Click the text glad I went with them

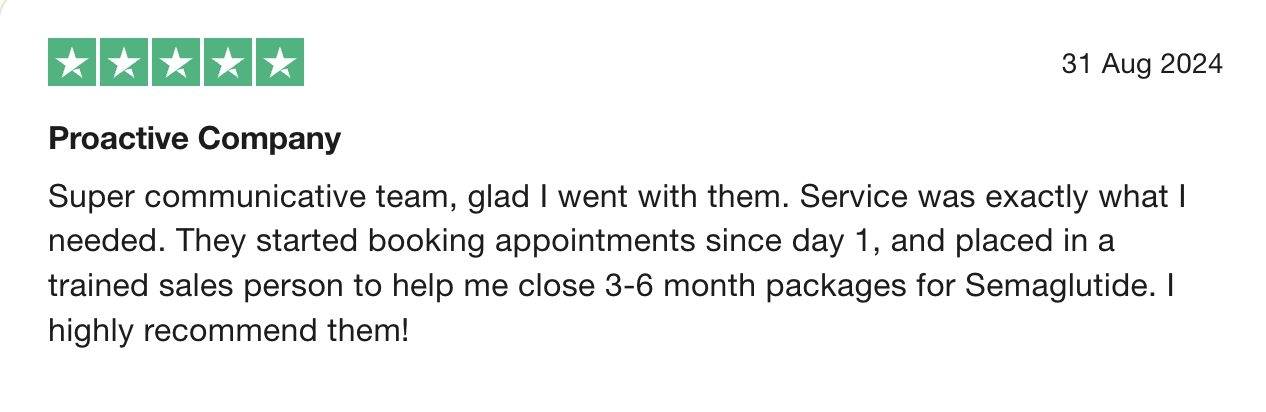click(629, 197)
